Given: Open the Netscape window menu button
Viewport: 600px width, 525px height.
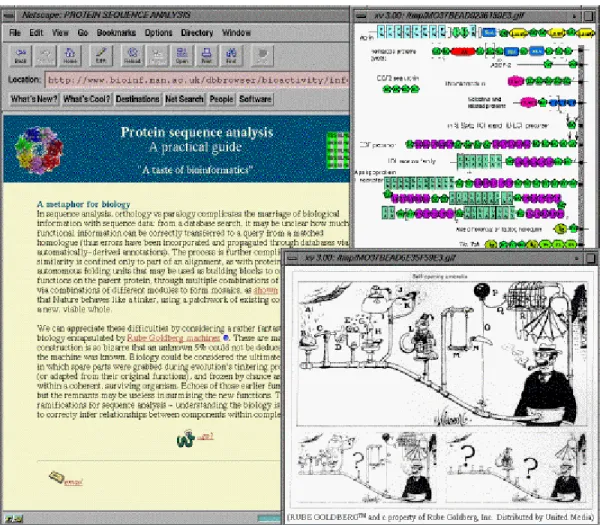Looking at the screenshot, I should [x=8, y=15].
